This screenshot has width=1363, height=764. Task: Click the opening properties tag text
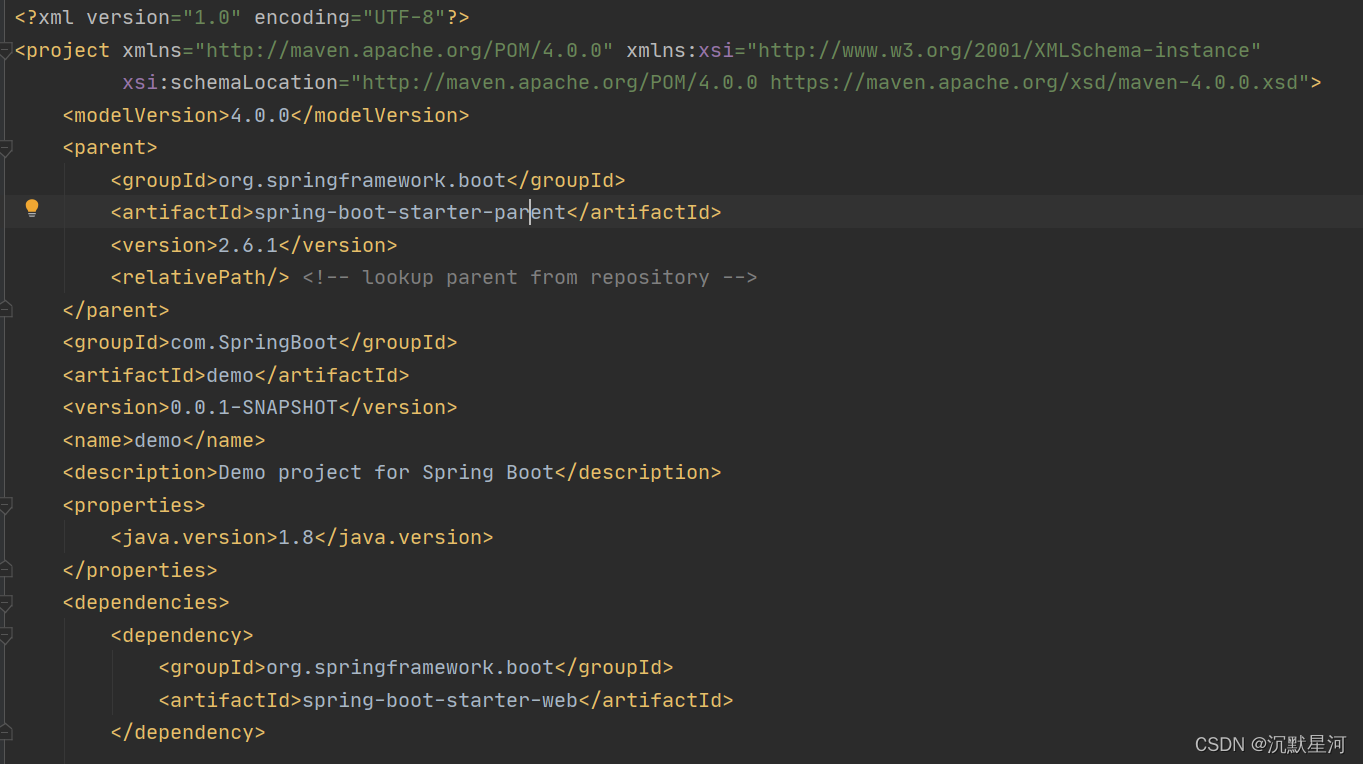click(x=134, y=505)
